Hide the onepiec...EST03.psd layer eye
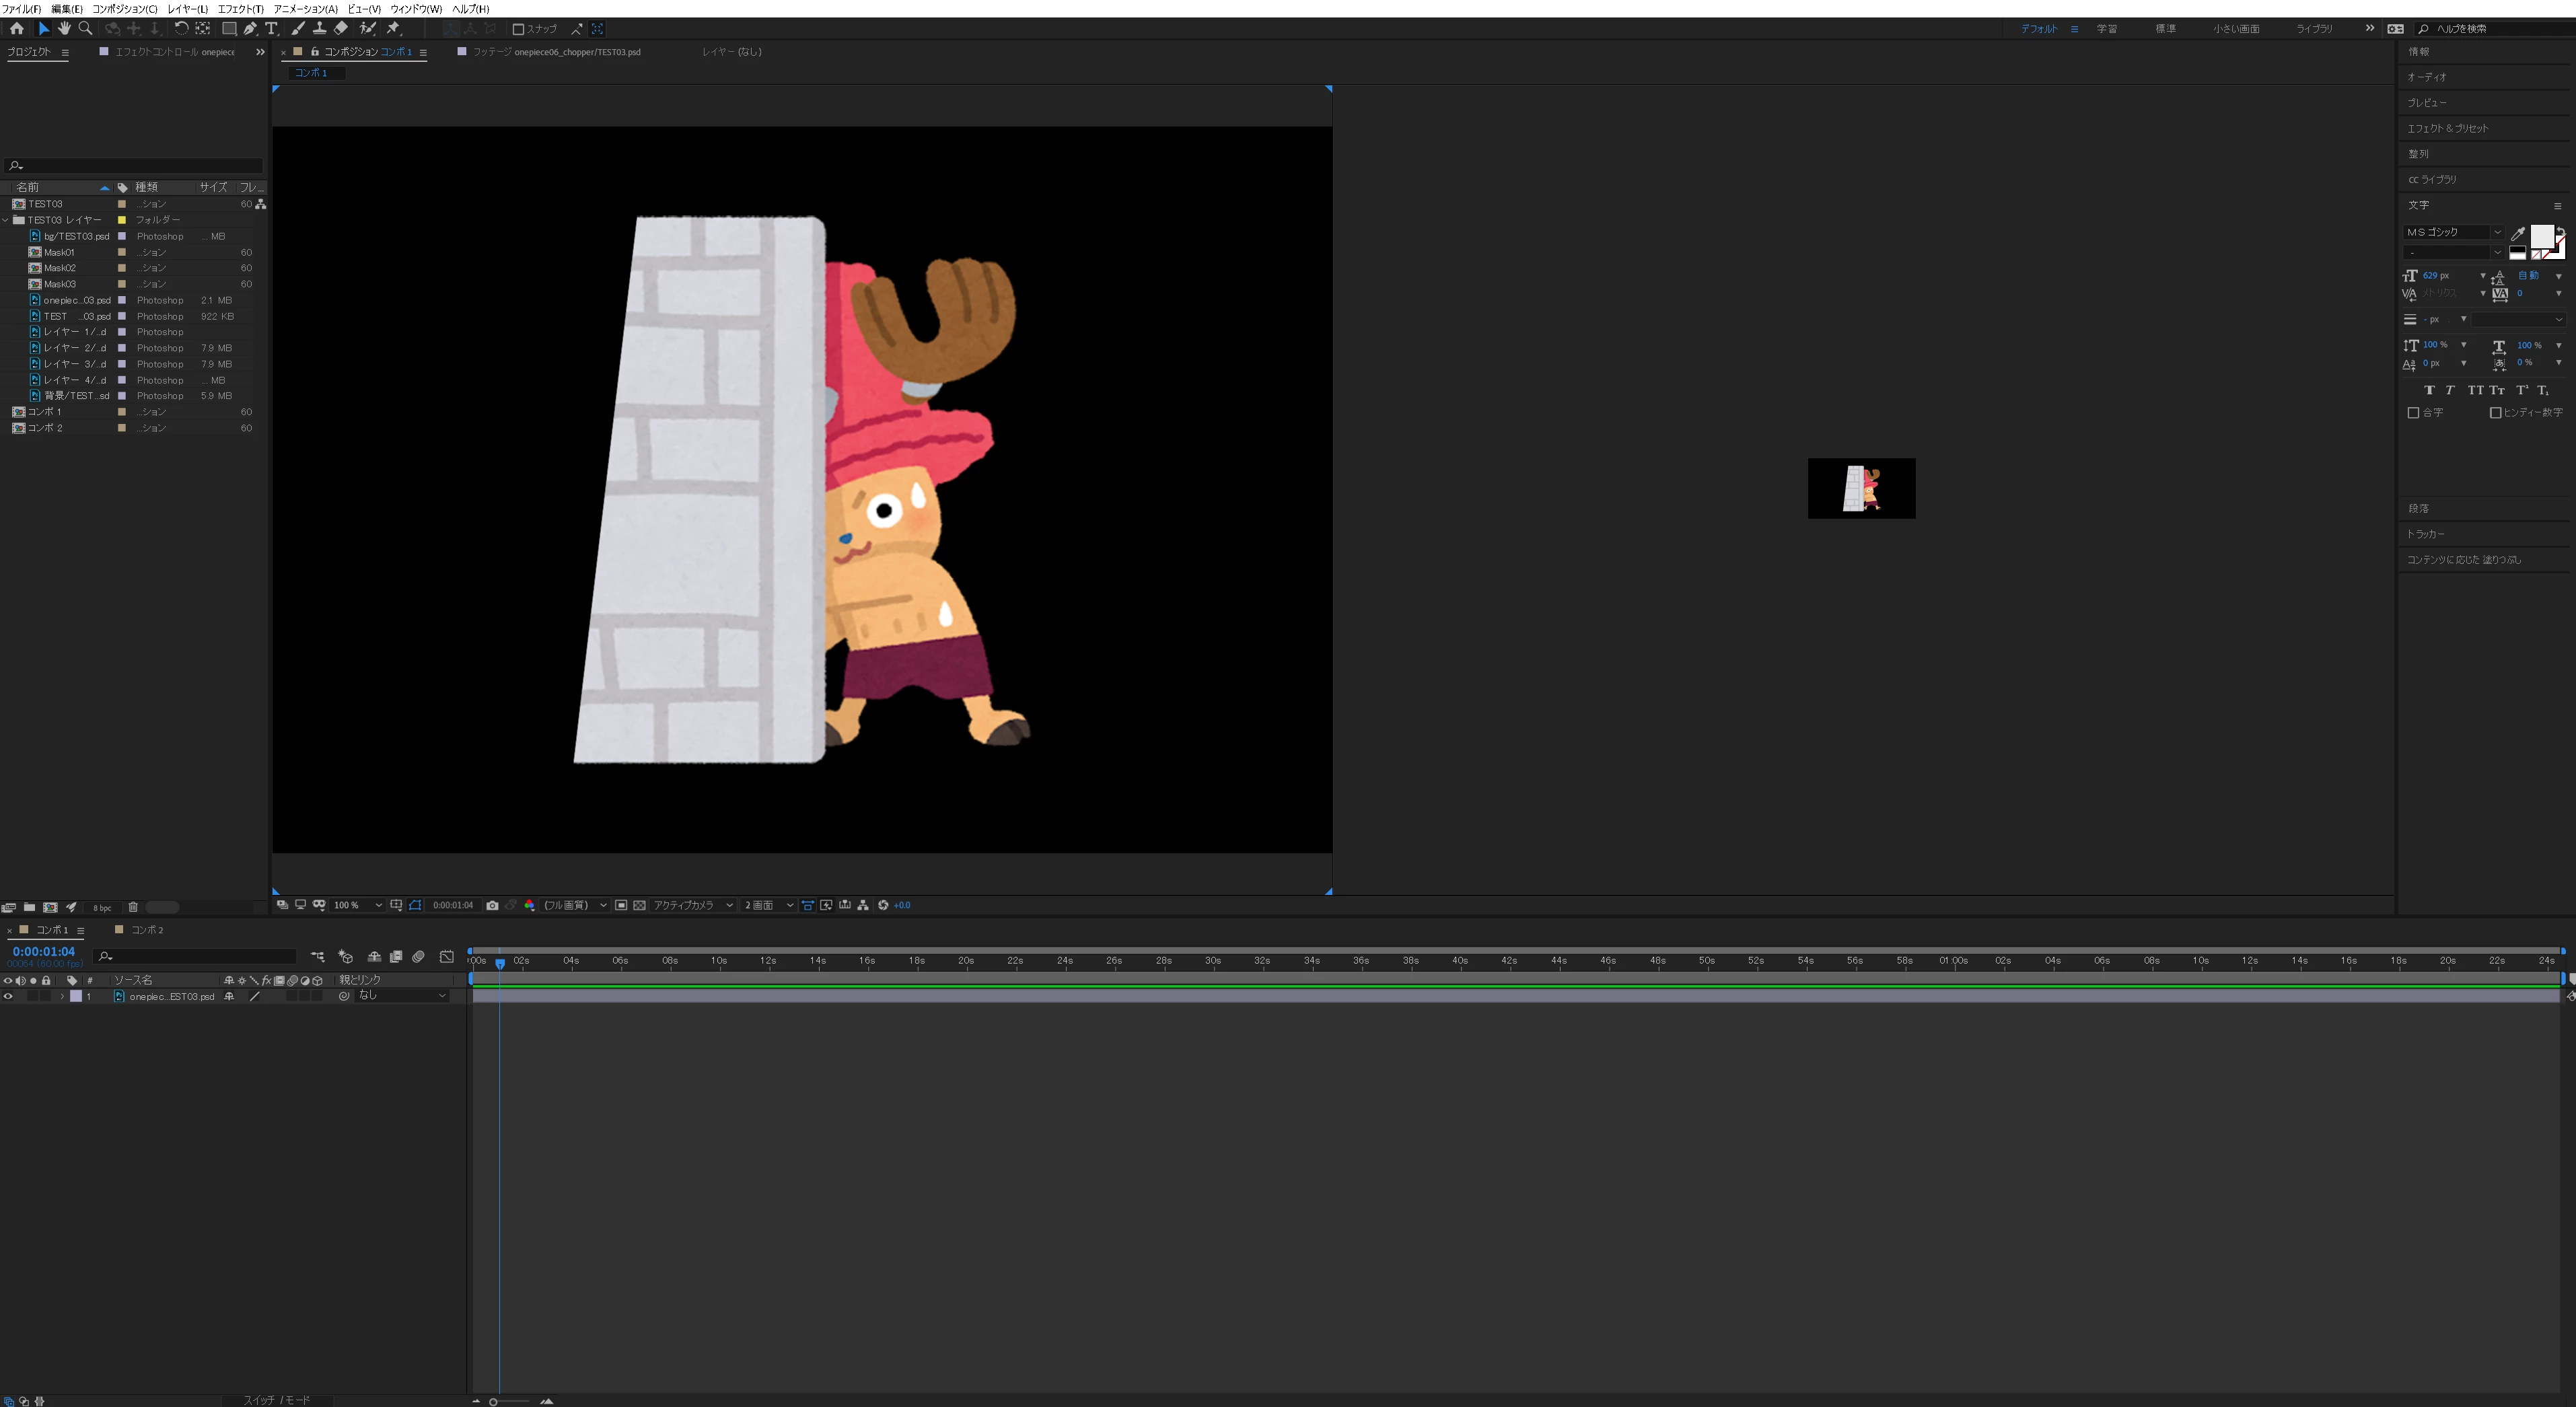This screenshot has height=1407, width=2576. click(x=8, y=996)
